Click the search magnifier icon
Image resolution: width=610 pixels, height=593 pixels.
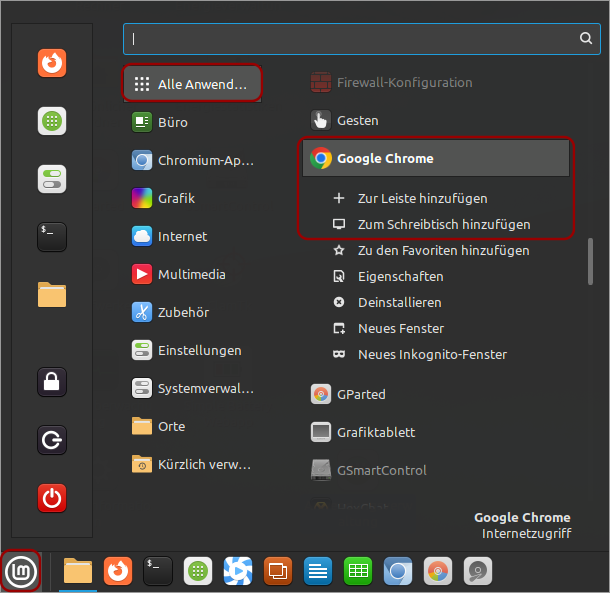(586, 38)
